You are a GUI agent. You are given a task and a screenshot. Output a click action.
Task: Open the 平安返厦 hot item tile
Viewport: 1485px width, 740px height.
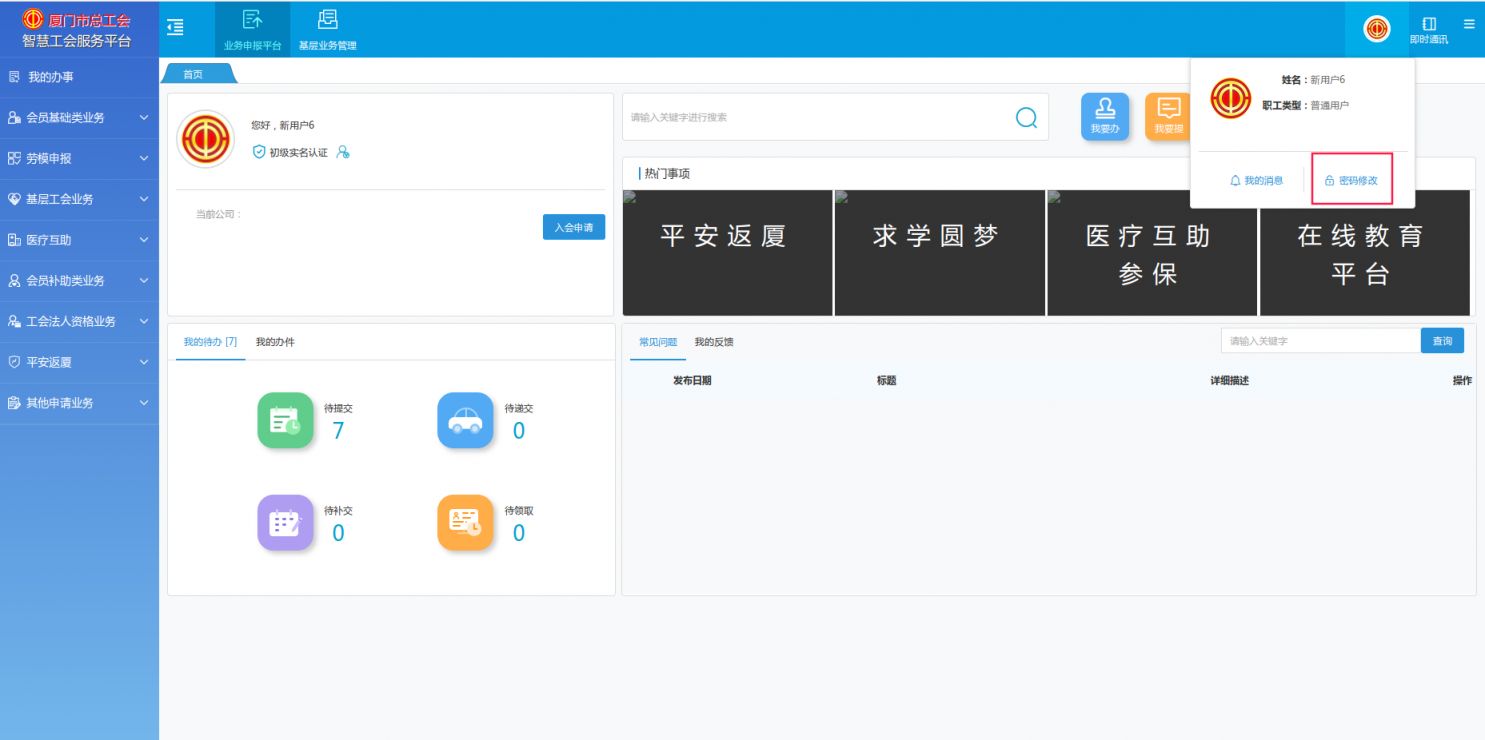727,253
